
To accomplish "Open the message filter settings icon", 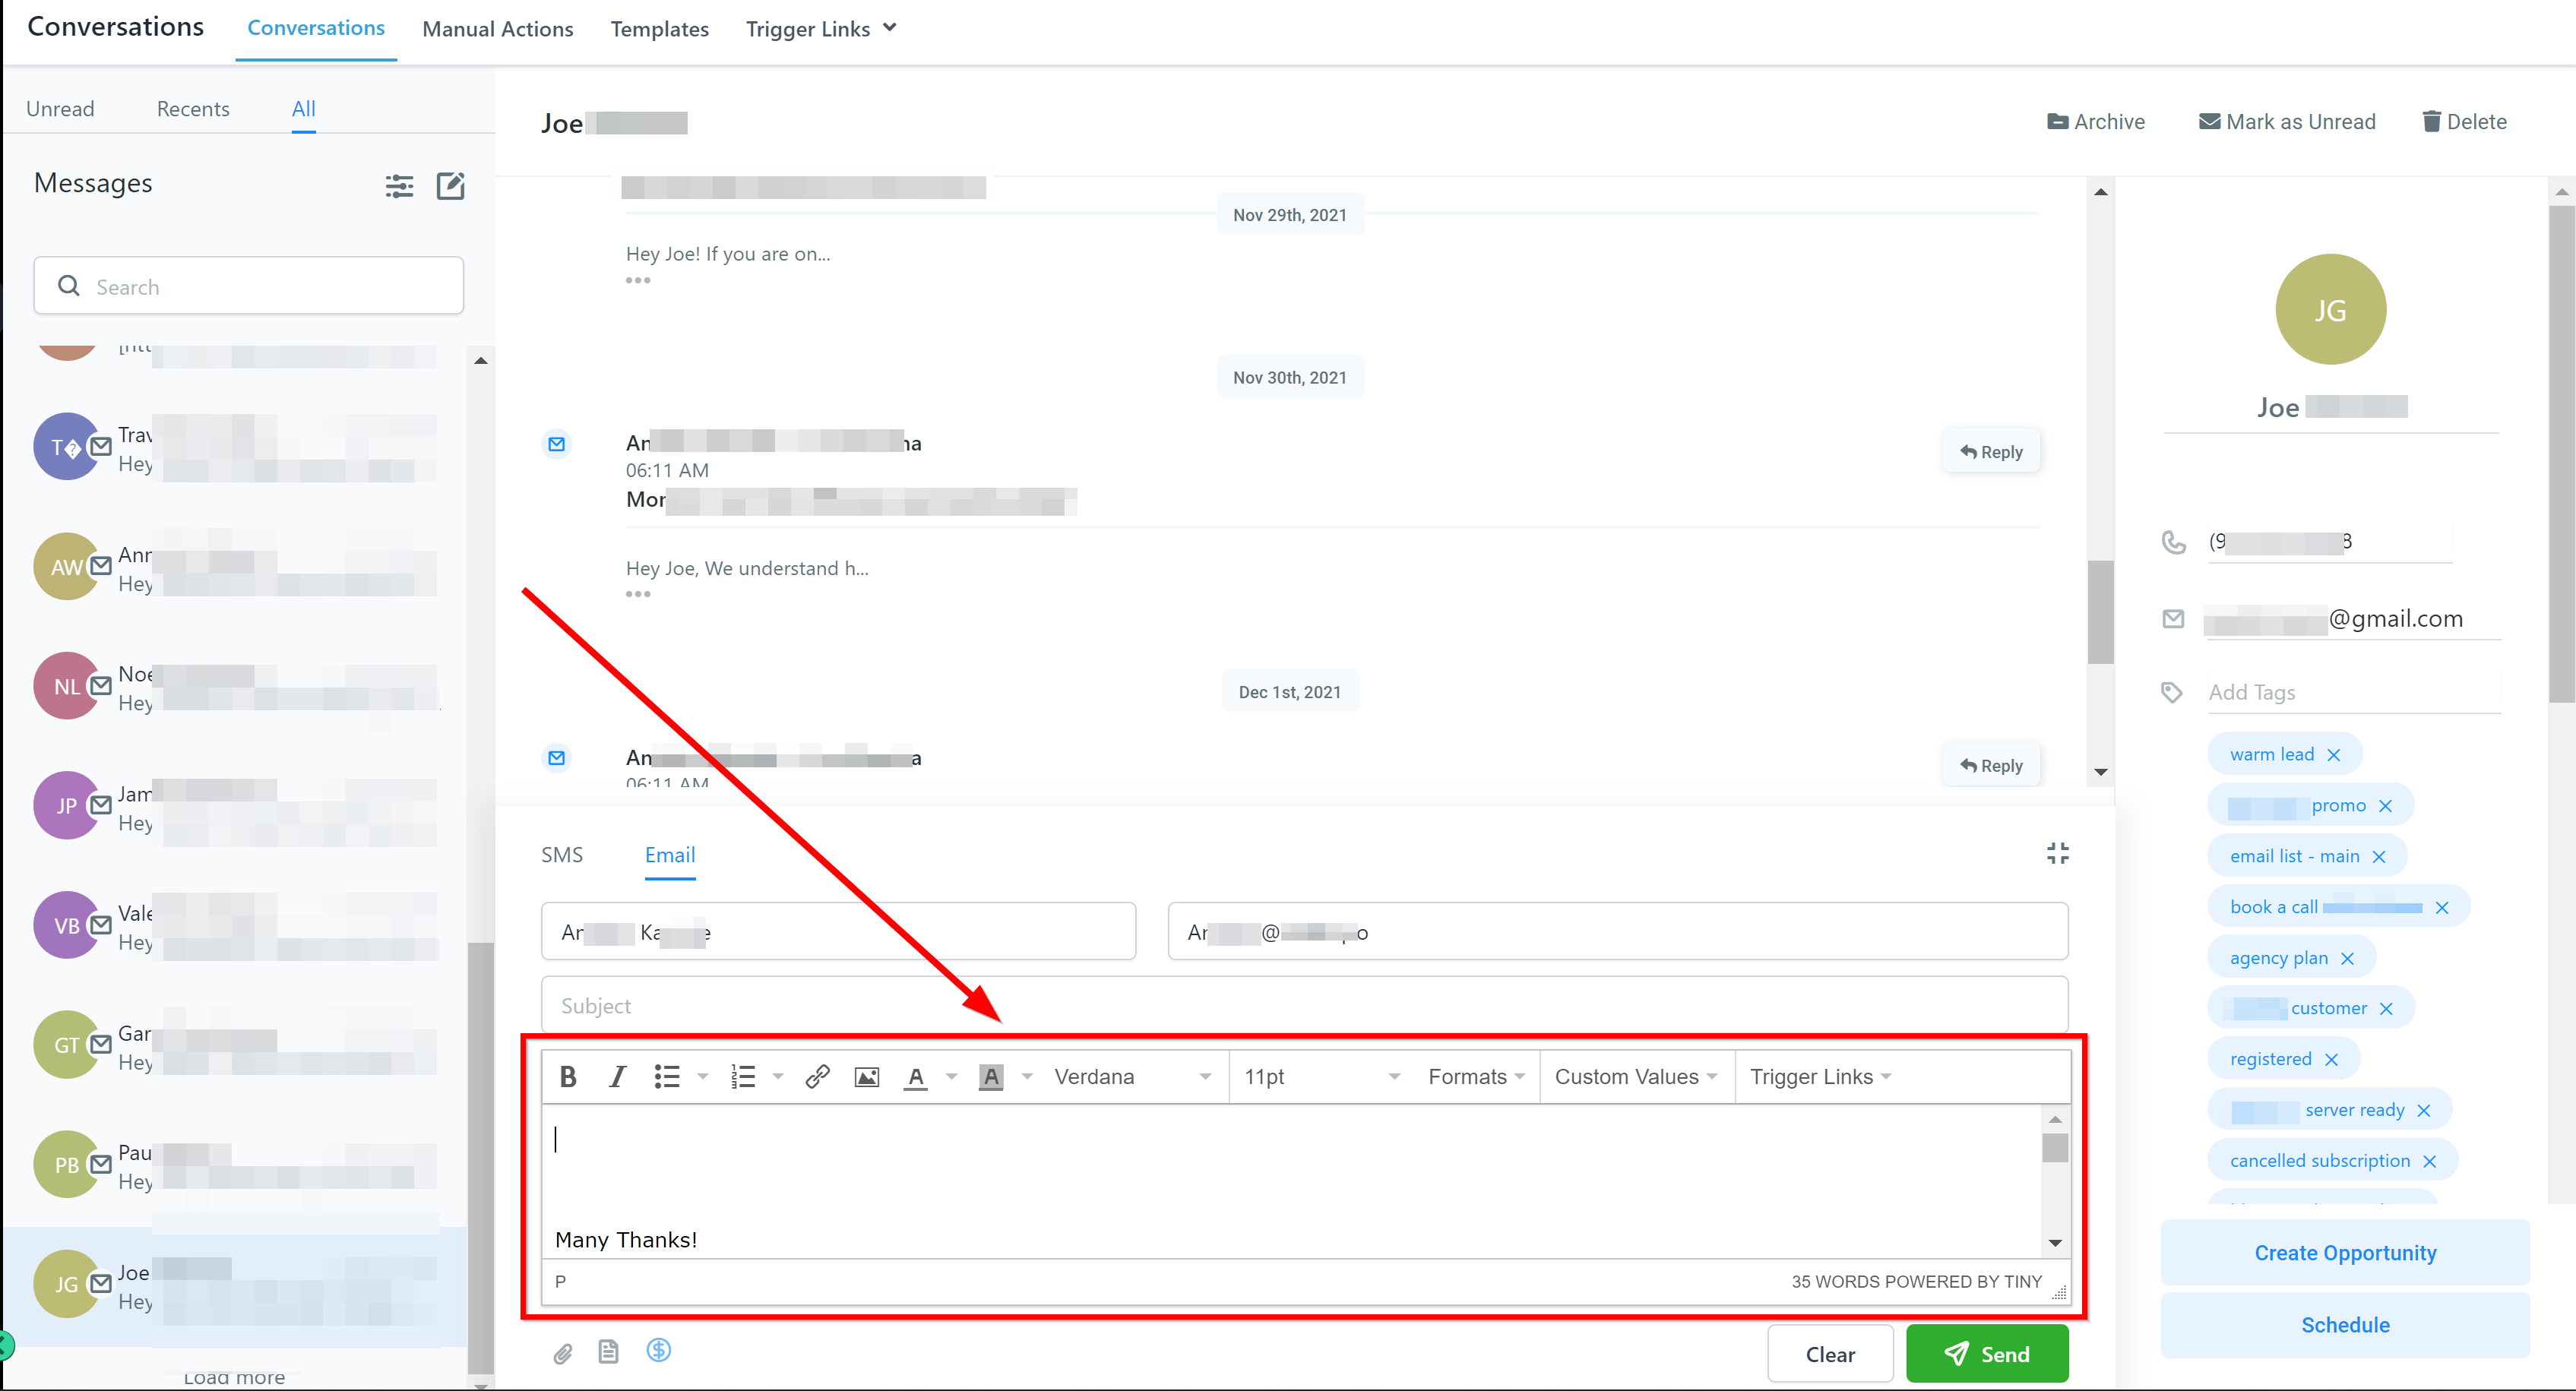I will (399, 186).
